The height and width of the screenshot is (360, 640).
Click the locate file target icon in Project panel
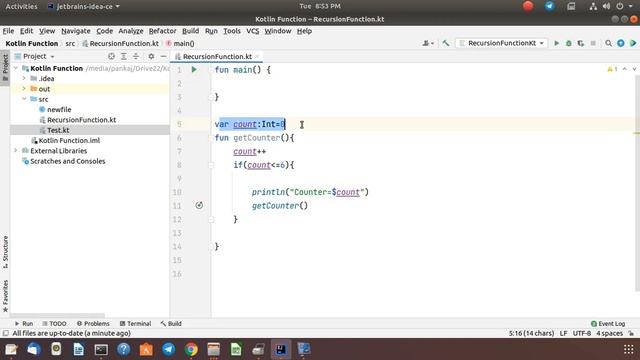pyautogui.click(x=111, y=56)
